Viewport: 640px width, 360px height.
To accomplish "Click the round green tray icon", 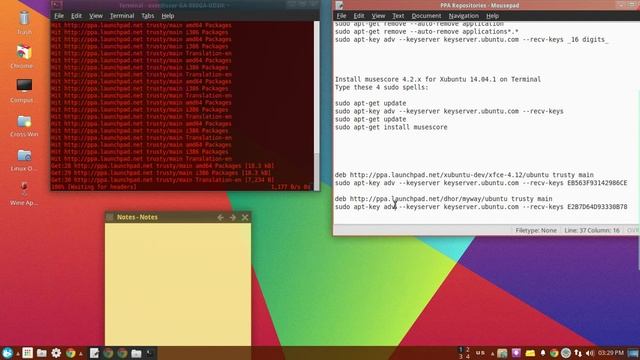I will click(x=566, y=353).
